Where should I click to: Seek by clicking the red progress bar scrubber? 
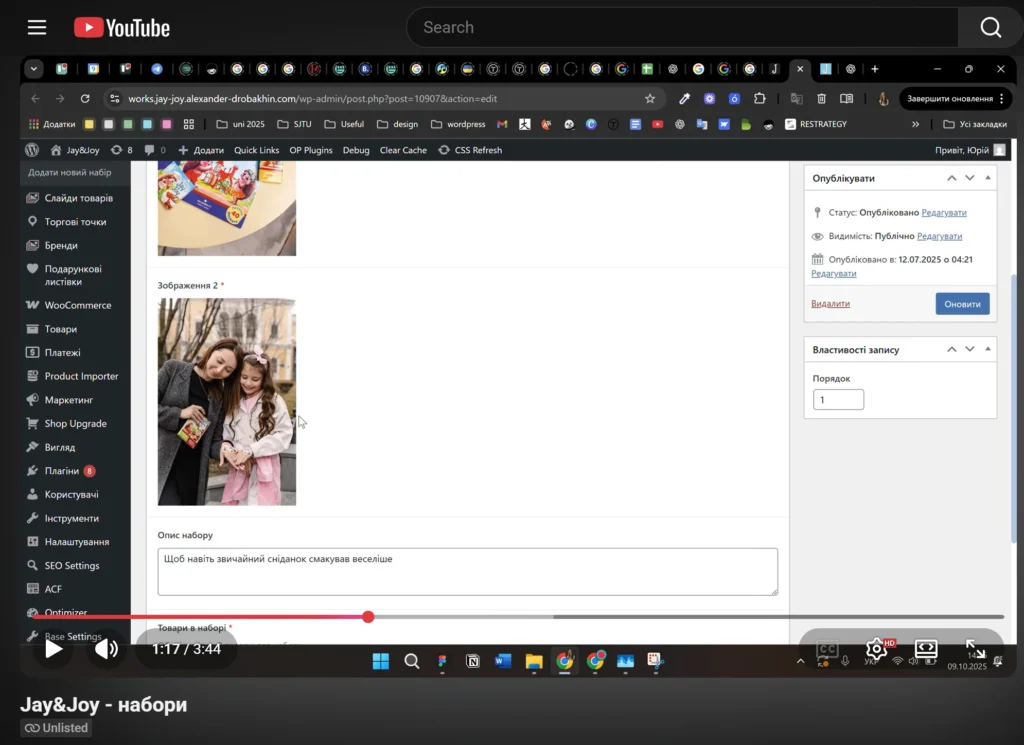(368, 617)
